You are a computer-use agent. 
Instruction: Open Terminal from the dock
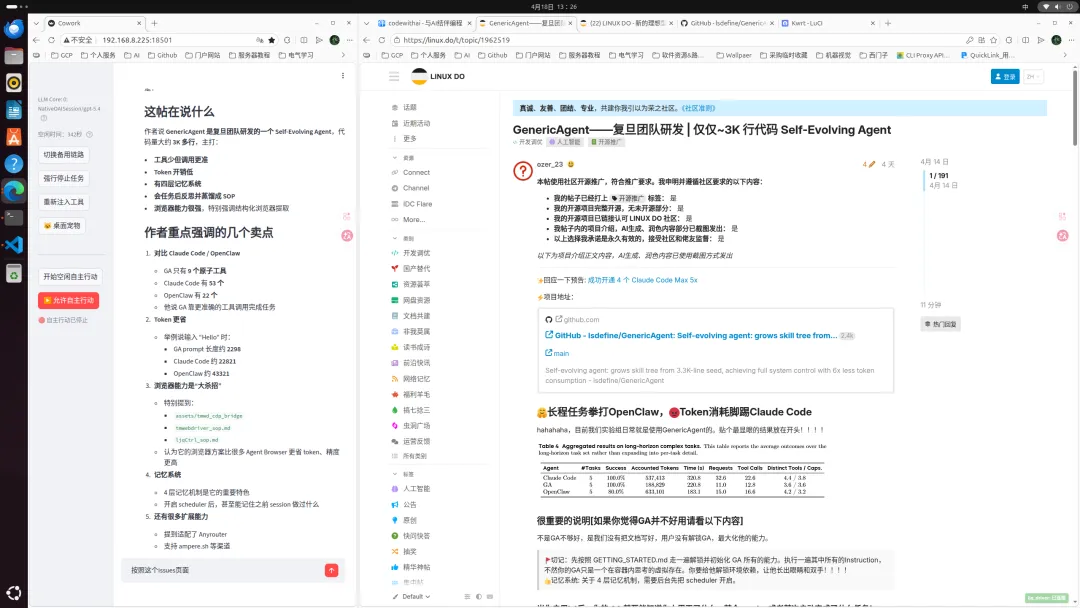[x=14, y=218]
